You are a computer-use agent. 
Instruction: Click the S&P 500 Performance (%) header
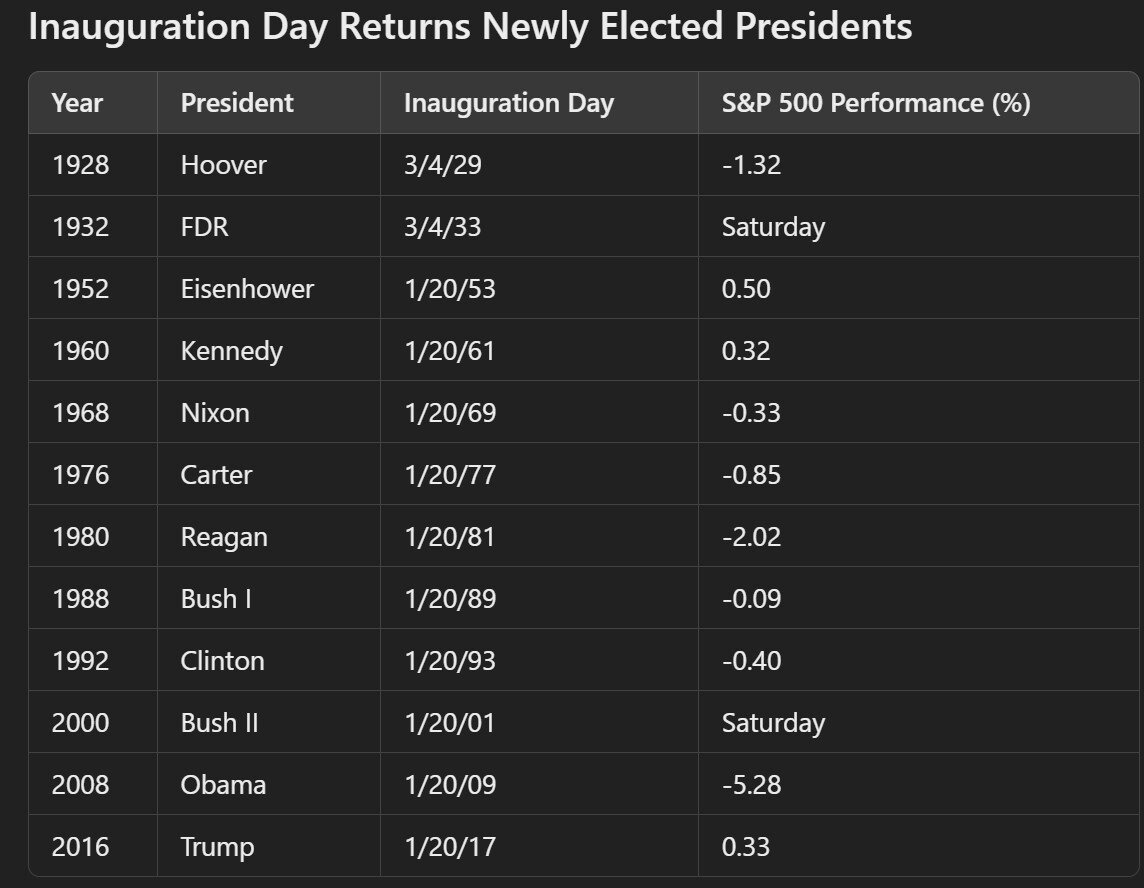(876, 103)
